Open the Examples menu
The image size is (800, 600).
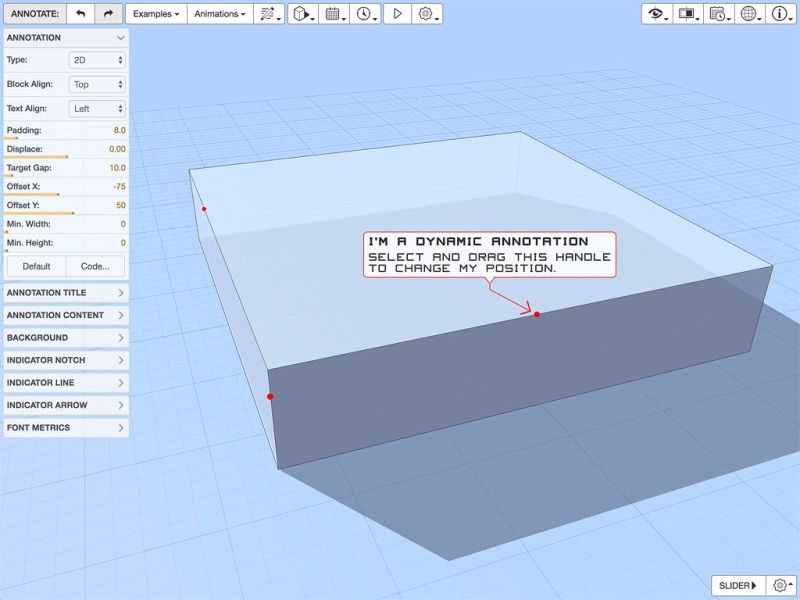pos(156,14)
